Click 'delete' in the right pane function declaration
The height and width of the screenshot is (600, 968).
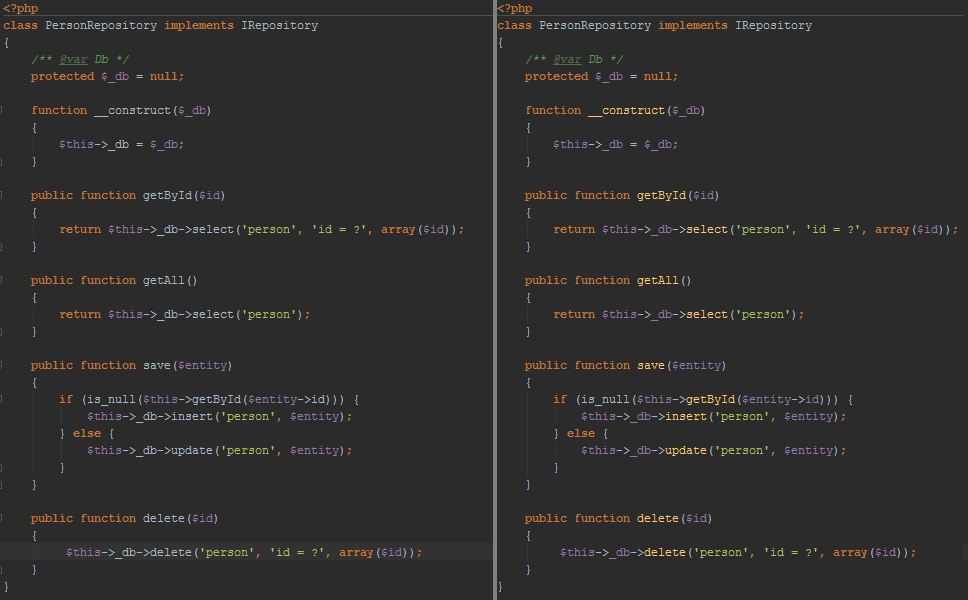click(657, 519)
